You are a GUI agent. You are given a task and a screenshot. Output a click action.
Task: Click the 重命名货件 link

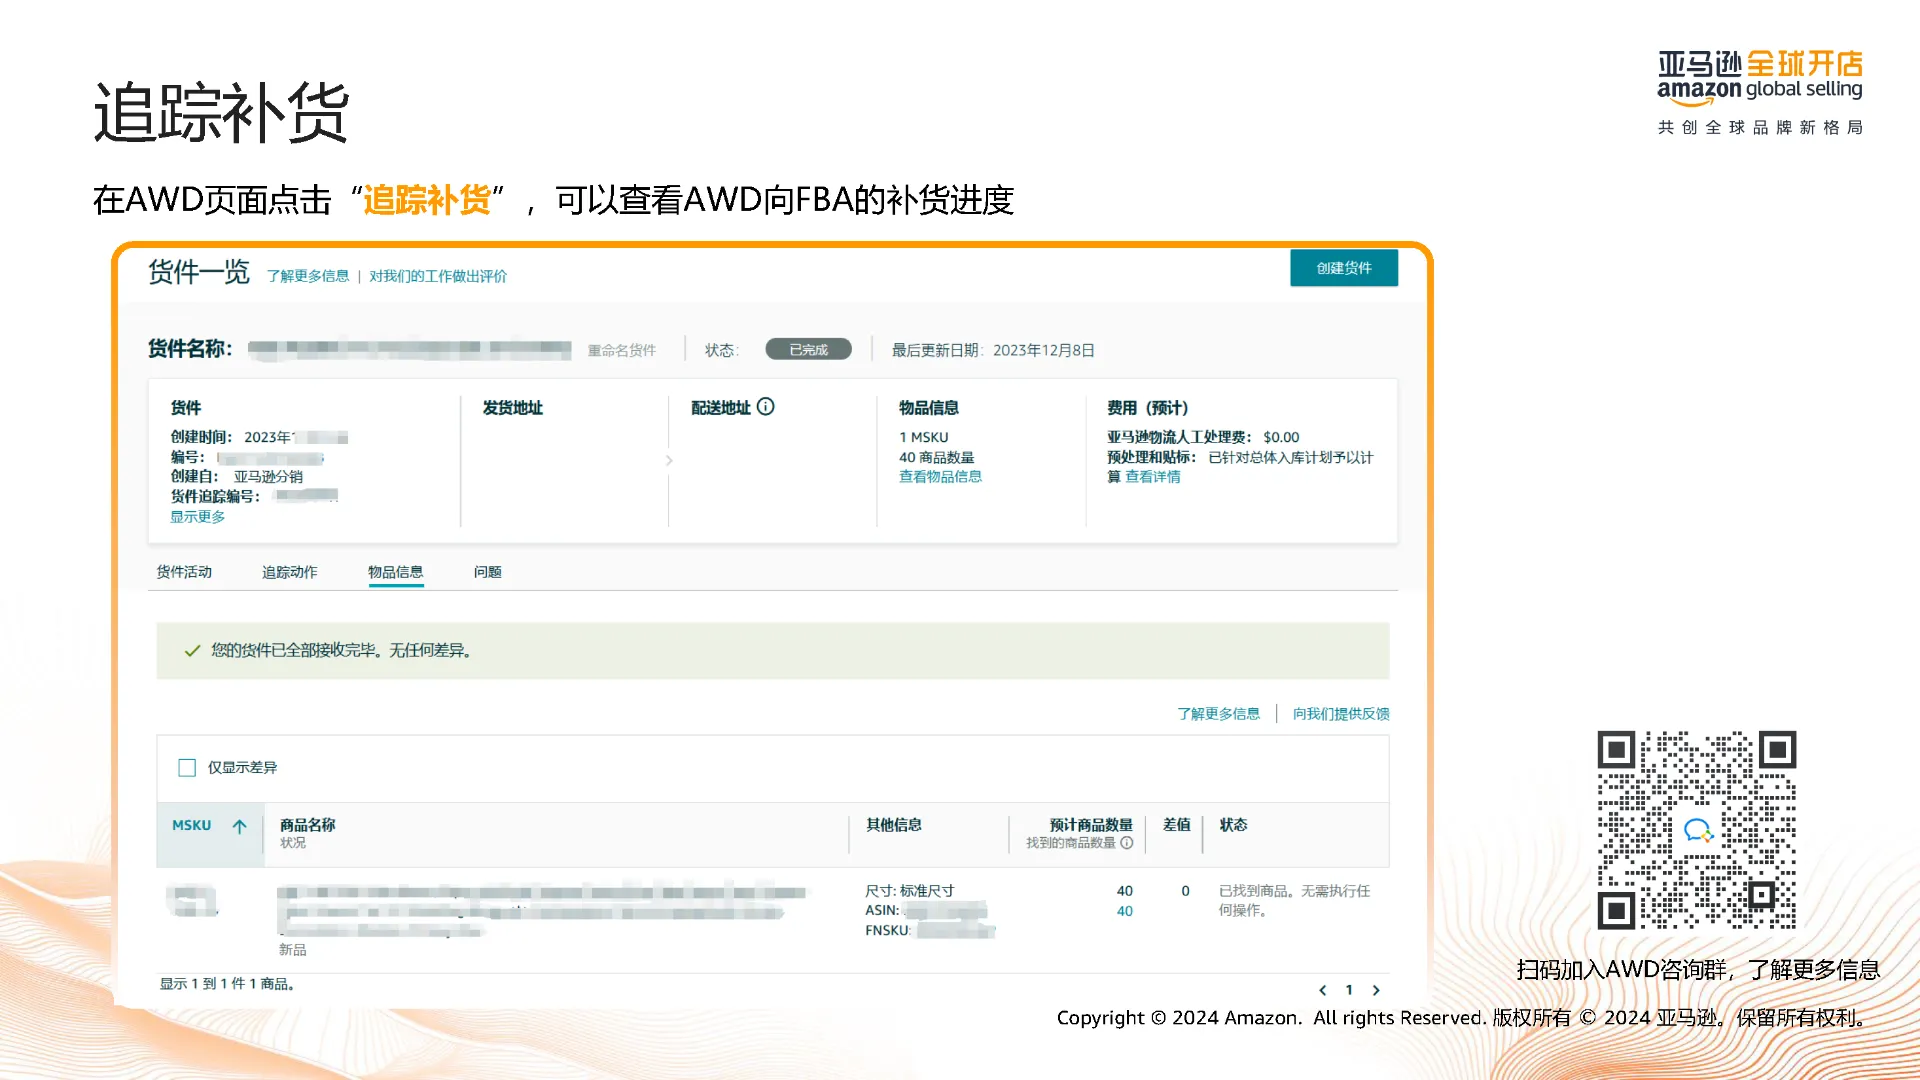(x=621, y=351)
